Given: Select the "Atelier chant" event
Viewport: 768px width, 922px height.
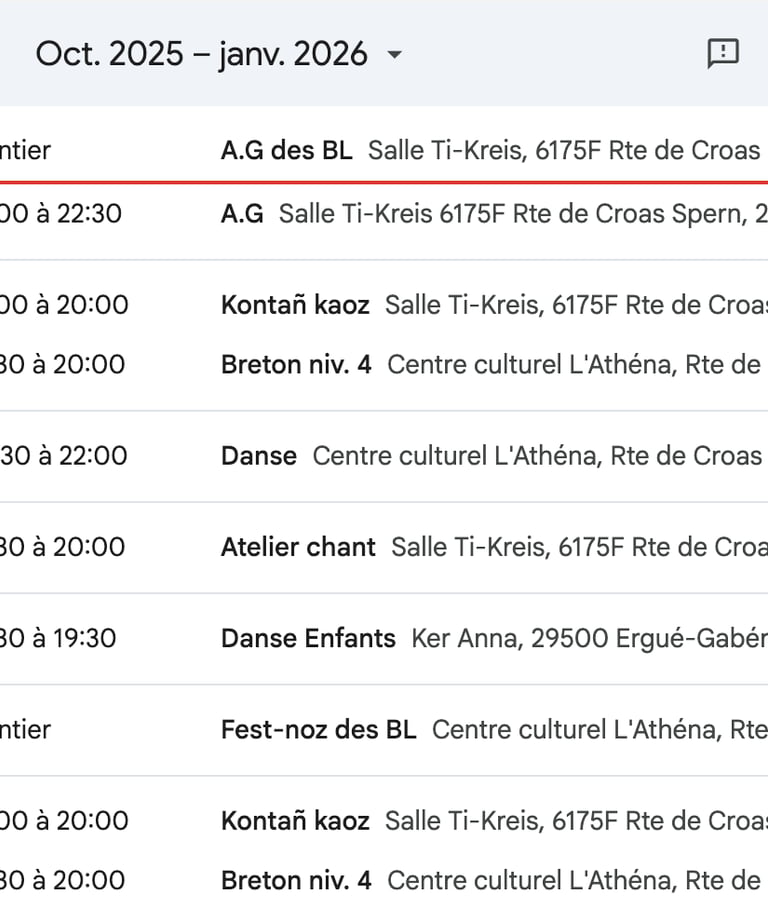Looking at the screenshot, I should 298,547.
